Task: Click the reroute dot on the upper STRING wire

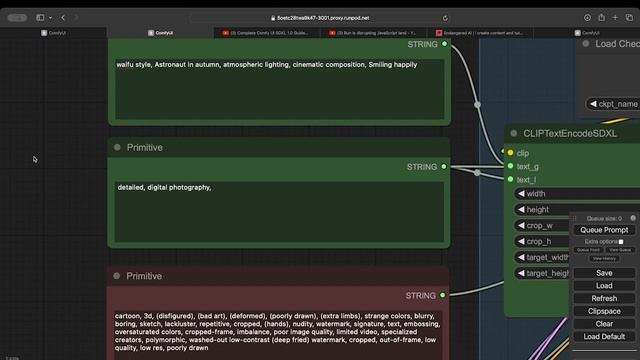Action: point(477,104)
